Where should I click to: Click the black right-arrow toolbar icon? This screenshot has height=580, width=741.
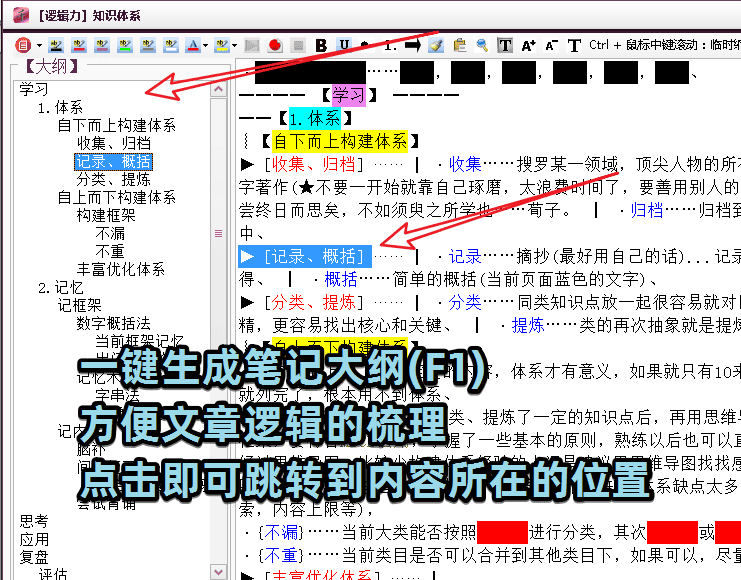(x=413, y=45)
